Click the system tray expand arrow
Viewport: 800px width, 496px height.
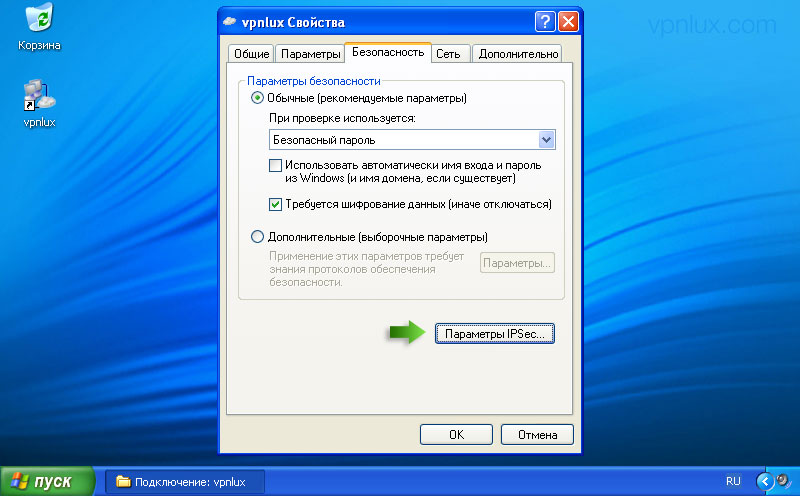tap(765, 481)
